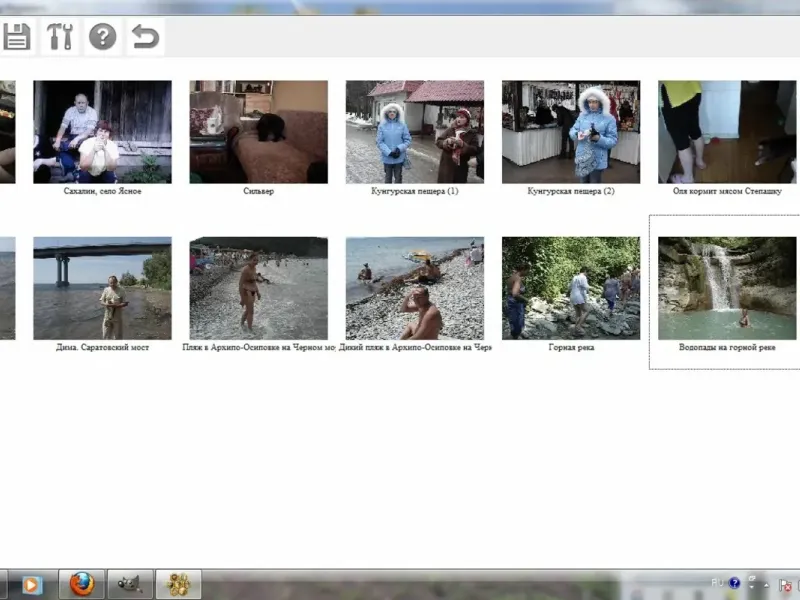Screen dimensions: 800x600
Task: Click the golden flower app taskbar icon
Action: (178, 584)
